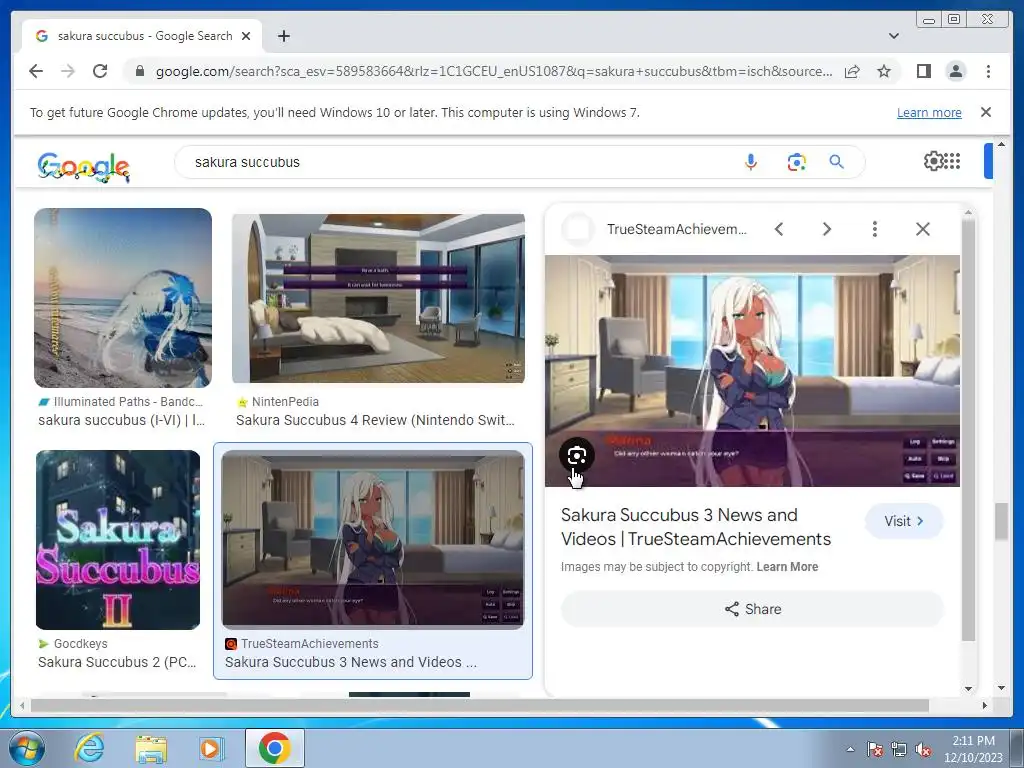Open preview title Sakura Succubus 3 News
This screenshot has width=1024, height=768.
(x=696, y=527)
